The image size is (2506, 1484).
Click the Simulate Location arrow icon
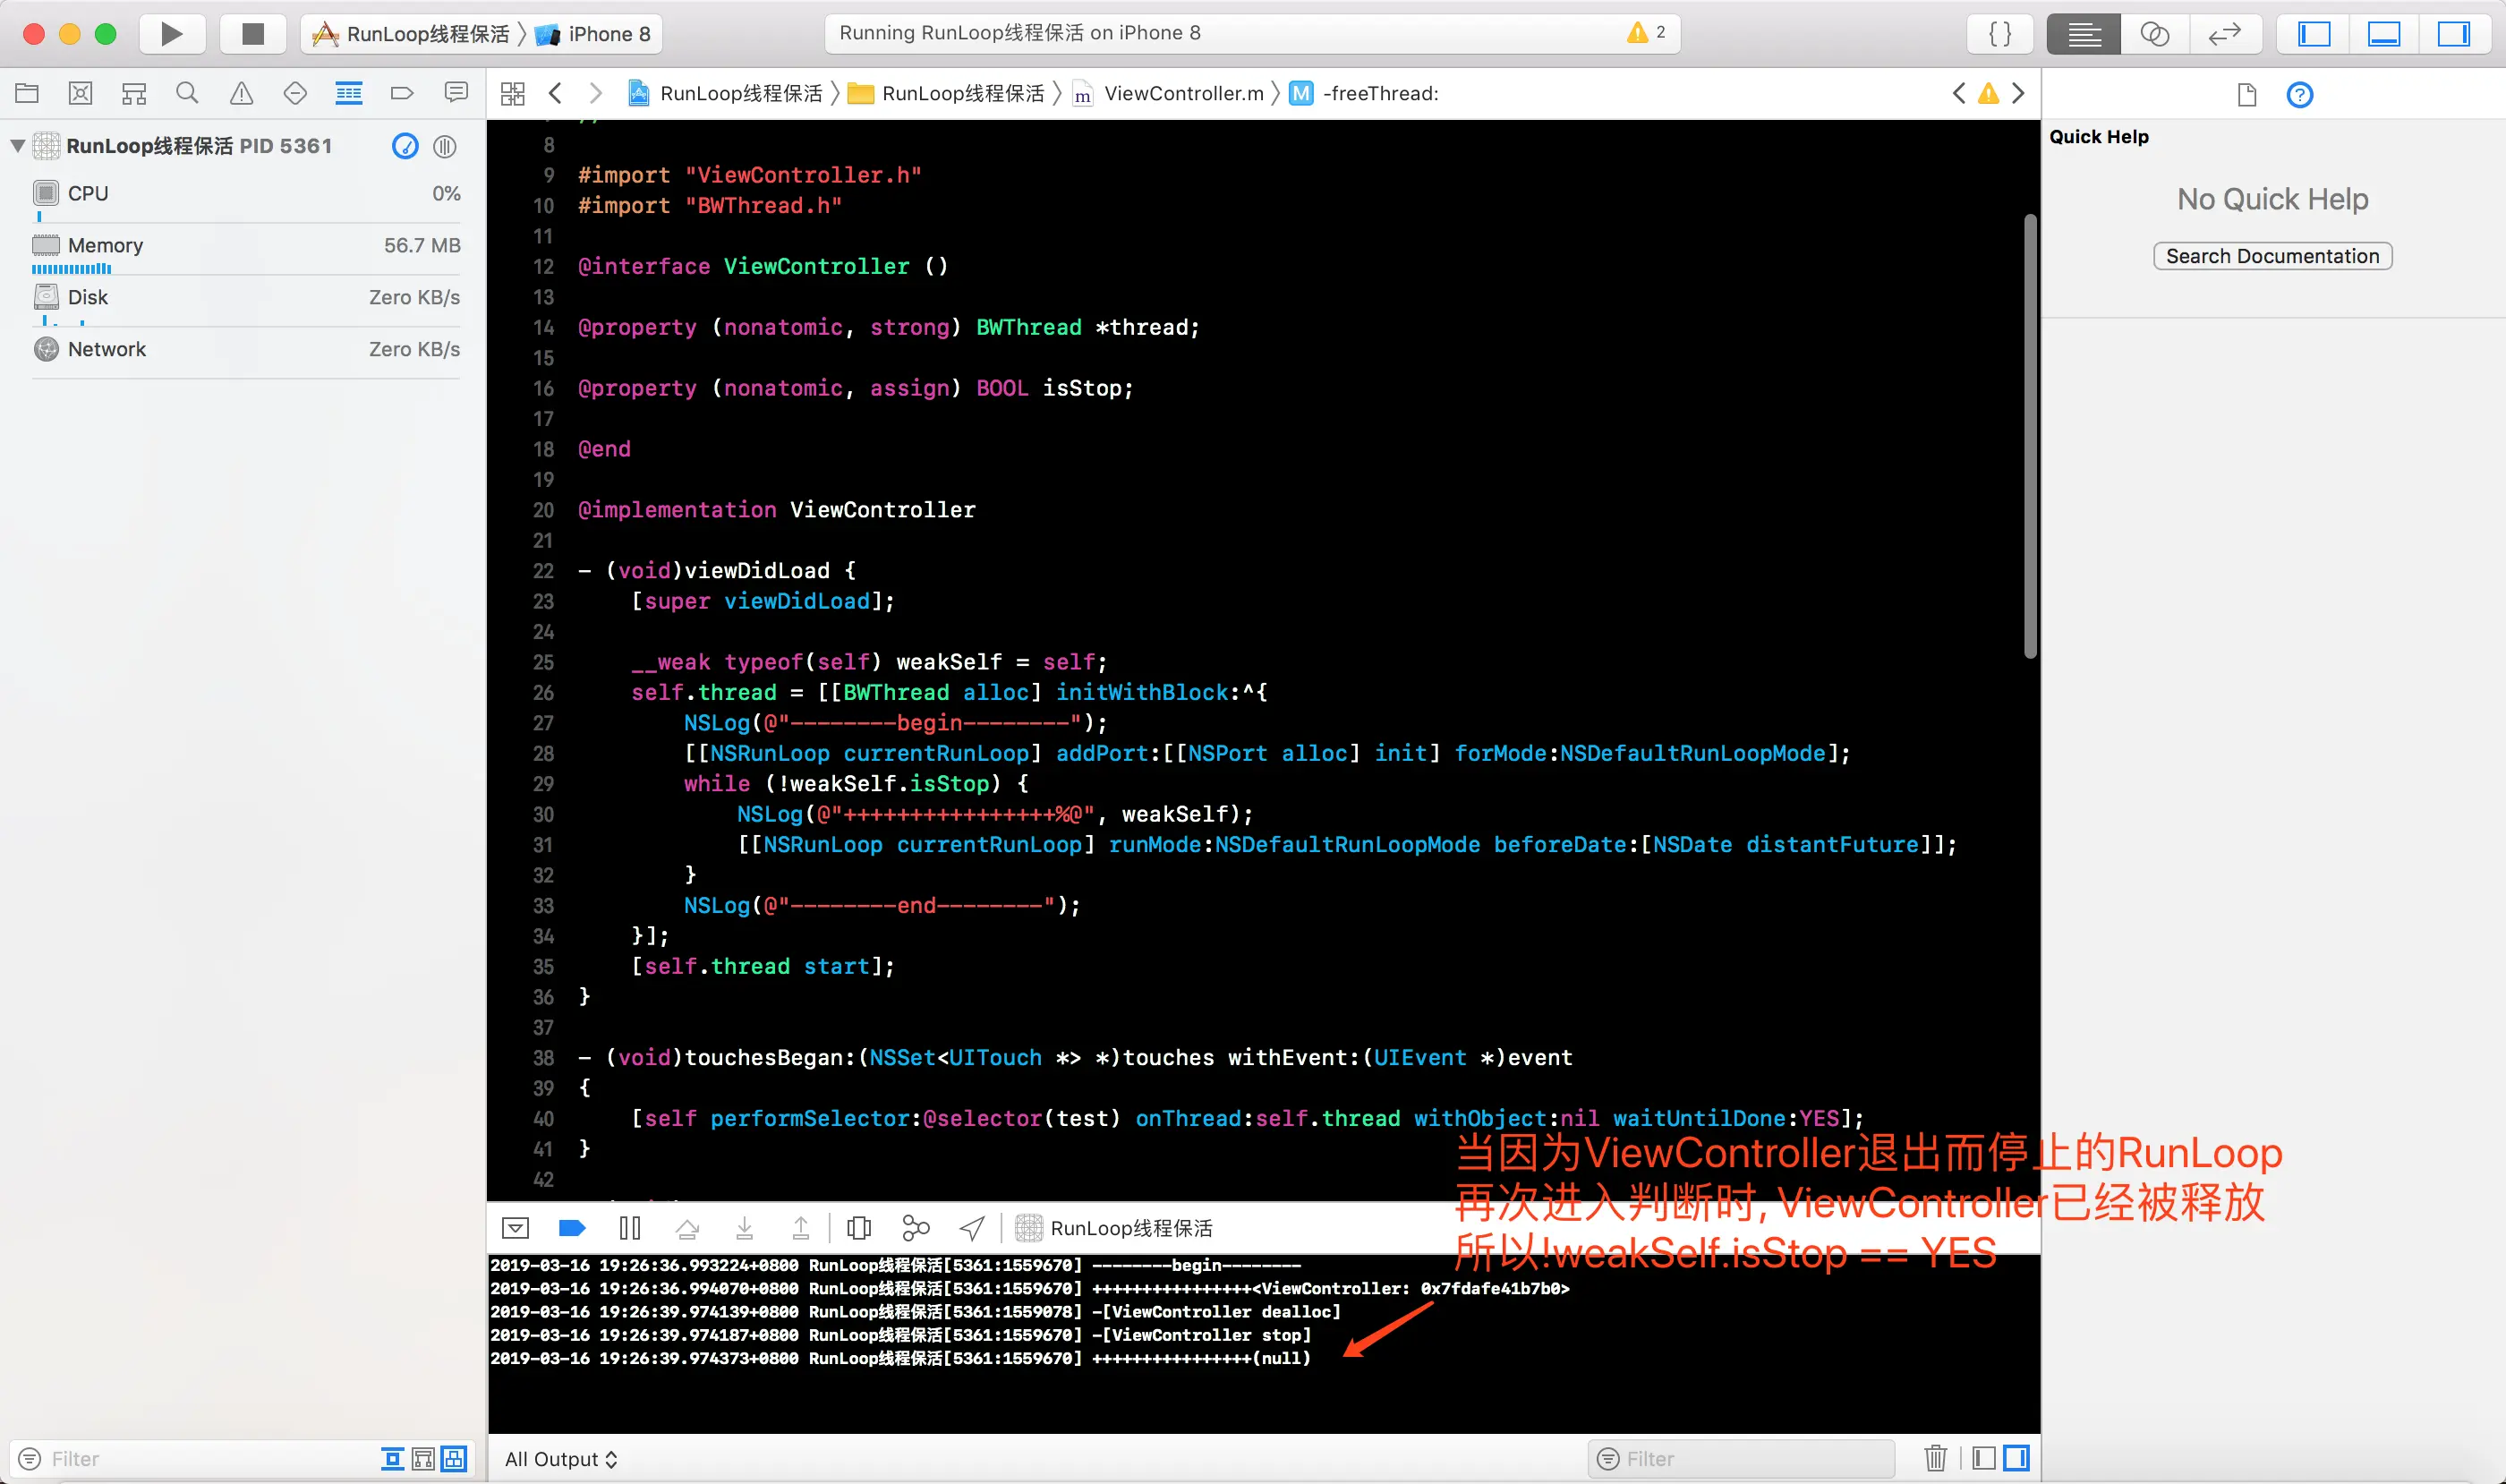(x=972, y=1227)
